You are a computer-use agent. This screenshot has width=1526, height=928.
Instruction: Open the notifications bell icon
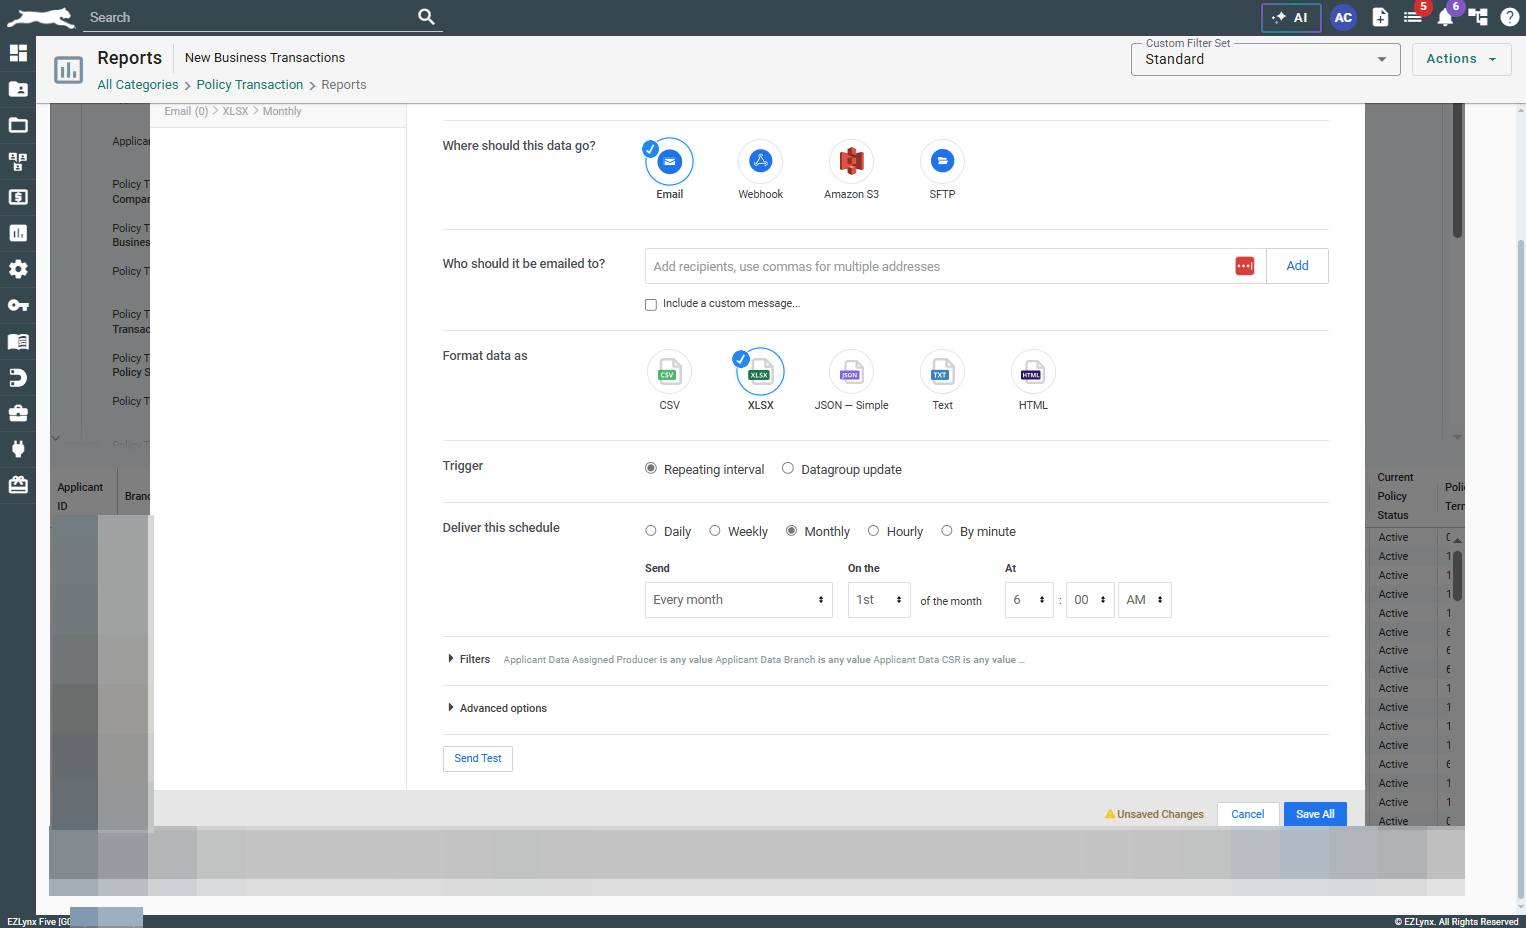[1445, 17]
